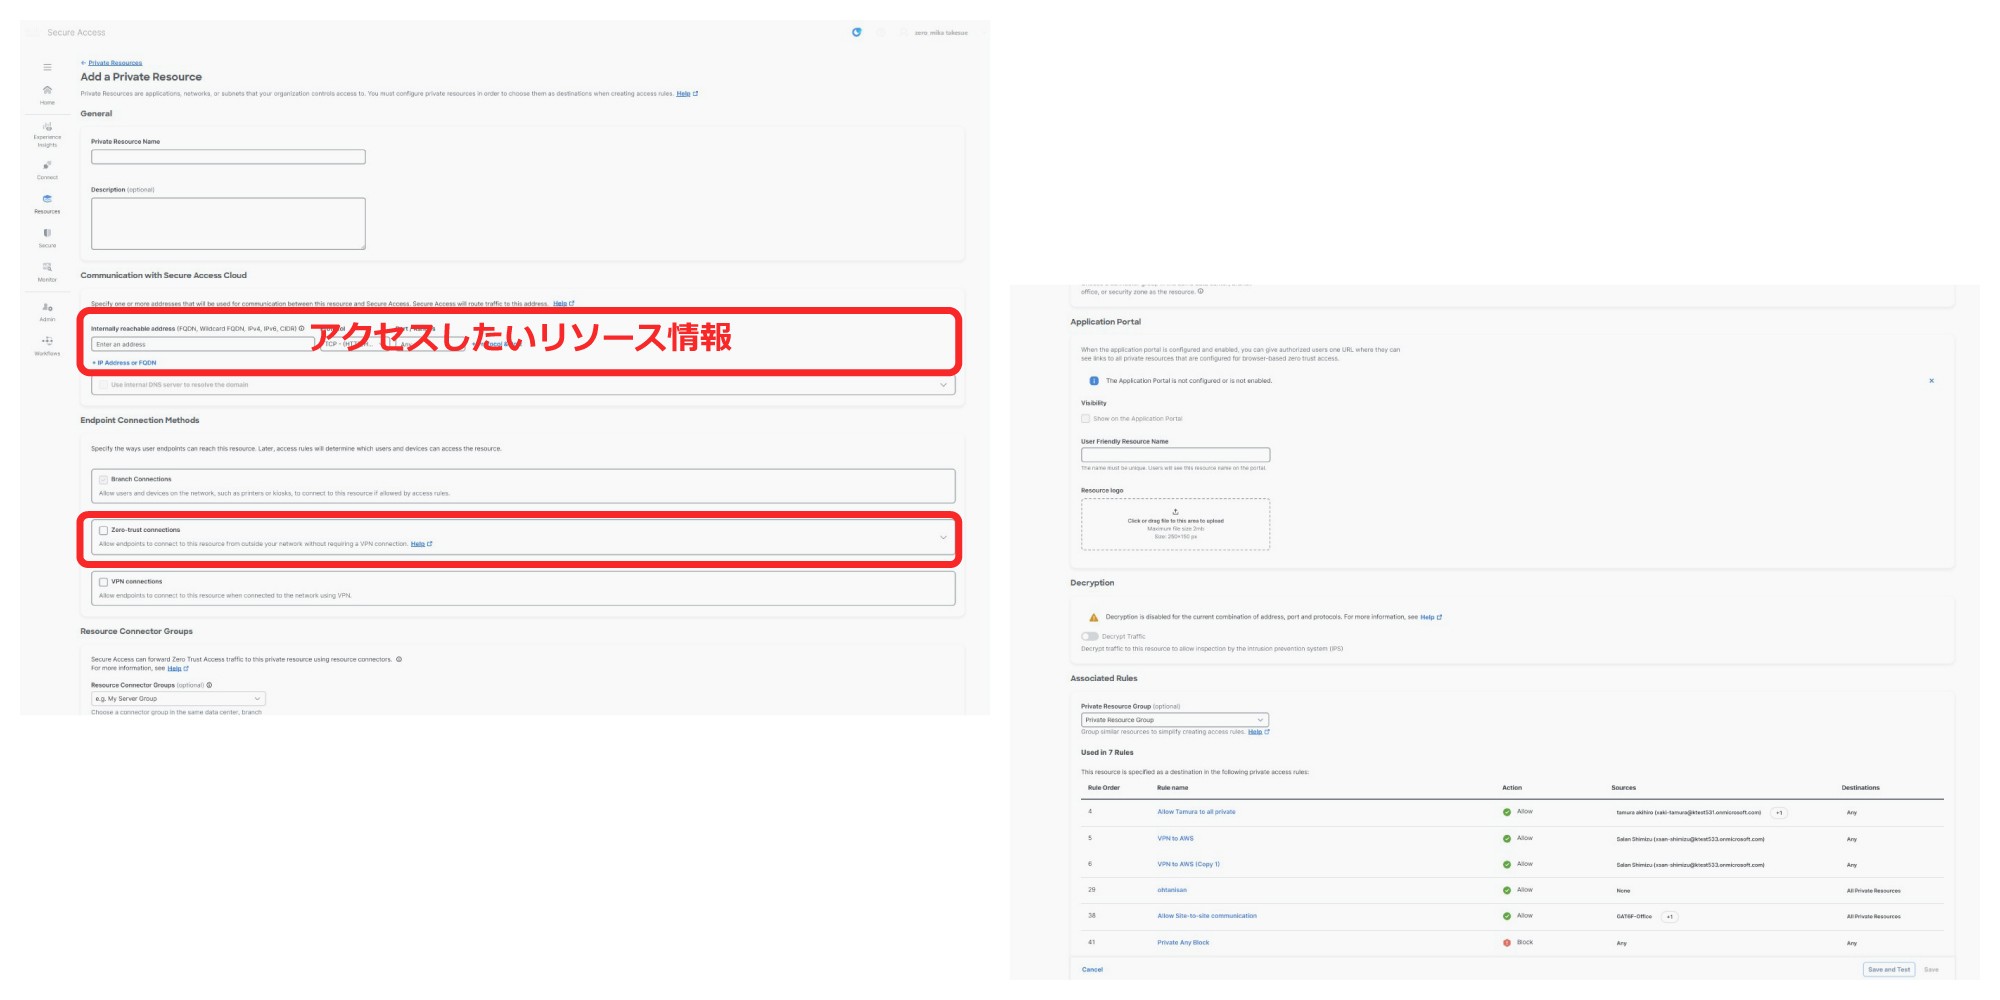
Task: Click the Destinations column header
Action: pos(1860,788)
